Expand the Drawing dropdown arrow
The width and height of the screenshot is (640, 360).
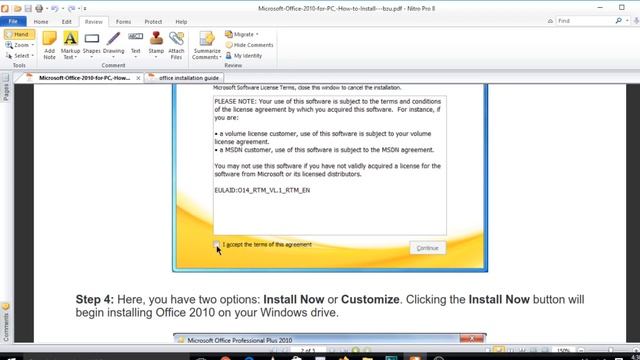[x=113, y=57]
